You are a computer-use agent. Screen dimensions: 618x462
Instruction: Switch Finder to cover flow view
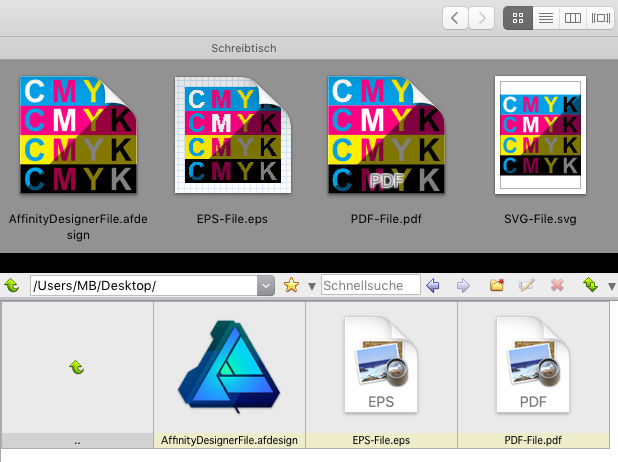(x=600, y=18)
